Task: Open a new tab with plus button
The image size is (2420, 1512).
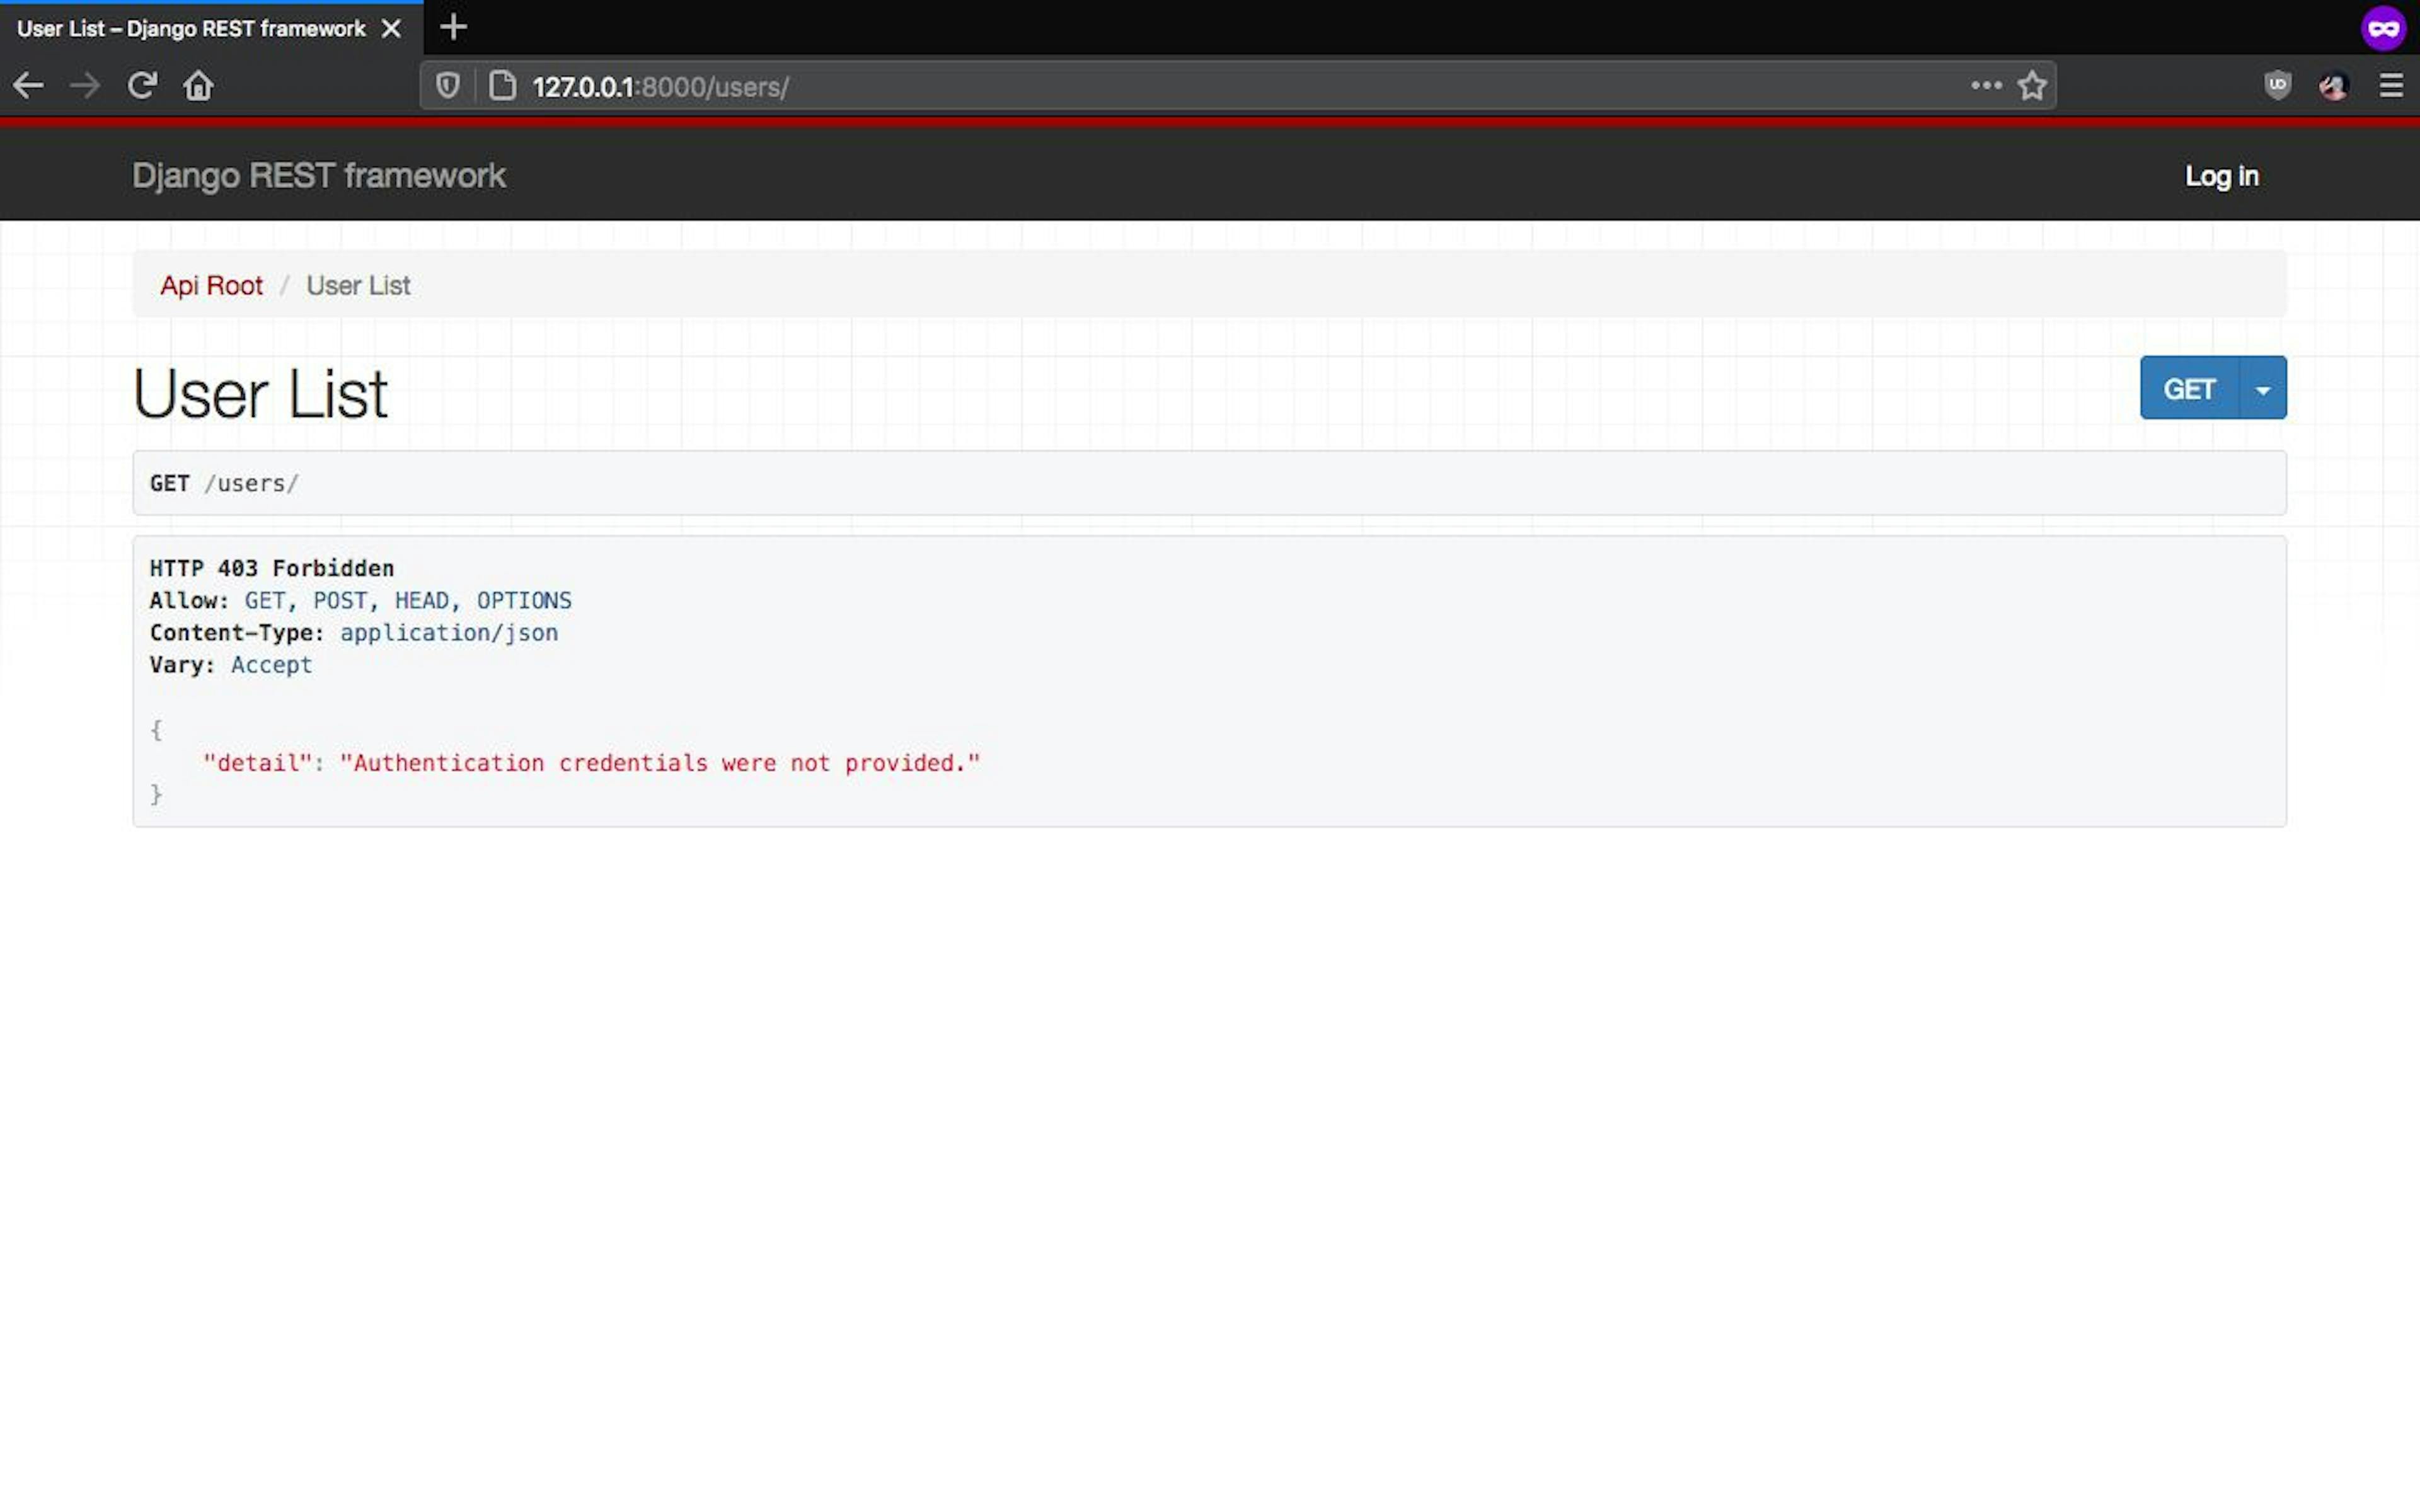Action: pyautogui.click(x=453, y=27)
